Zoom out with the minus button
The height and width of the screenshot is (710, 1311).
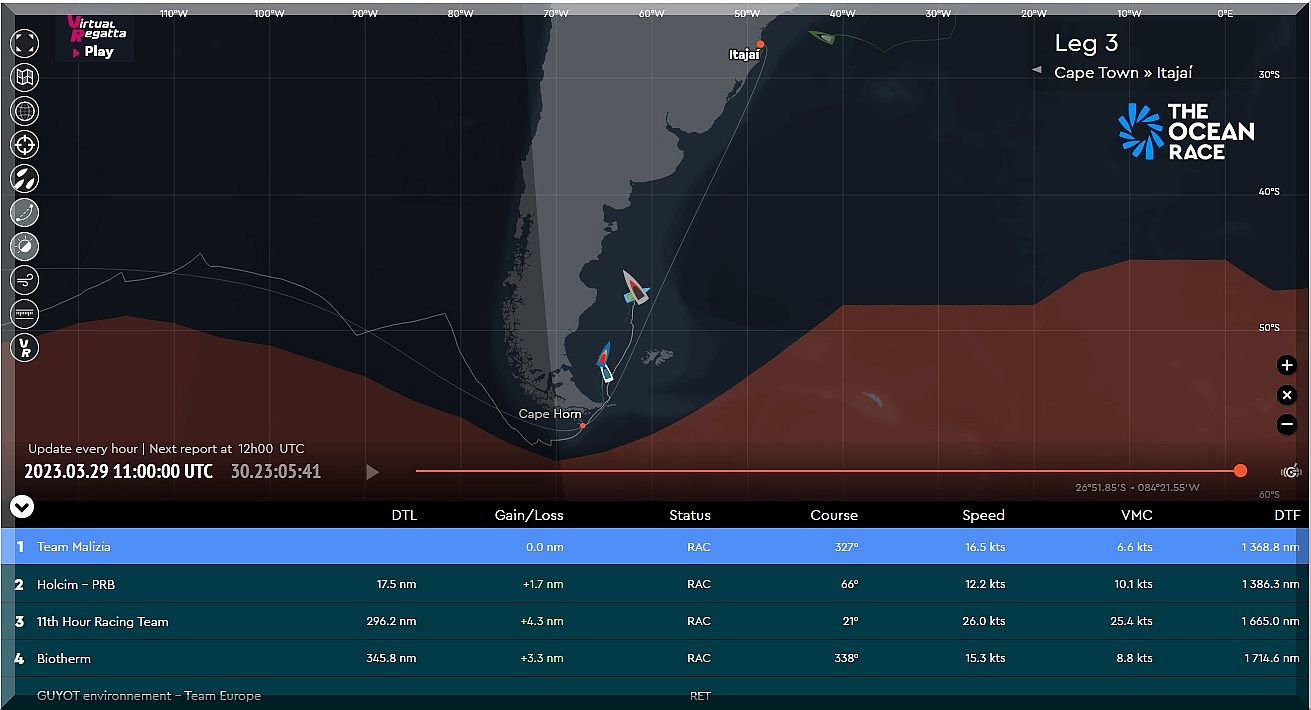1287,424
